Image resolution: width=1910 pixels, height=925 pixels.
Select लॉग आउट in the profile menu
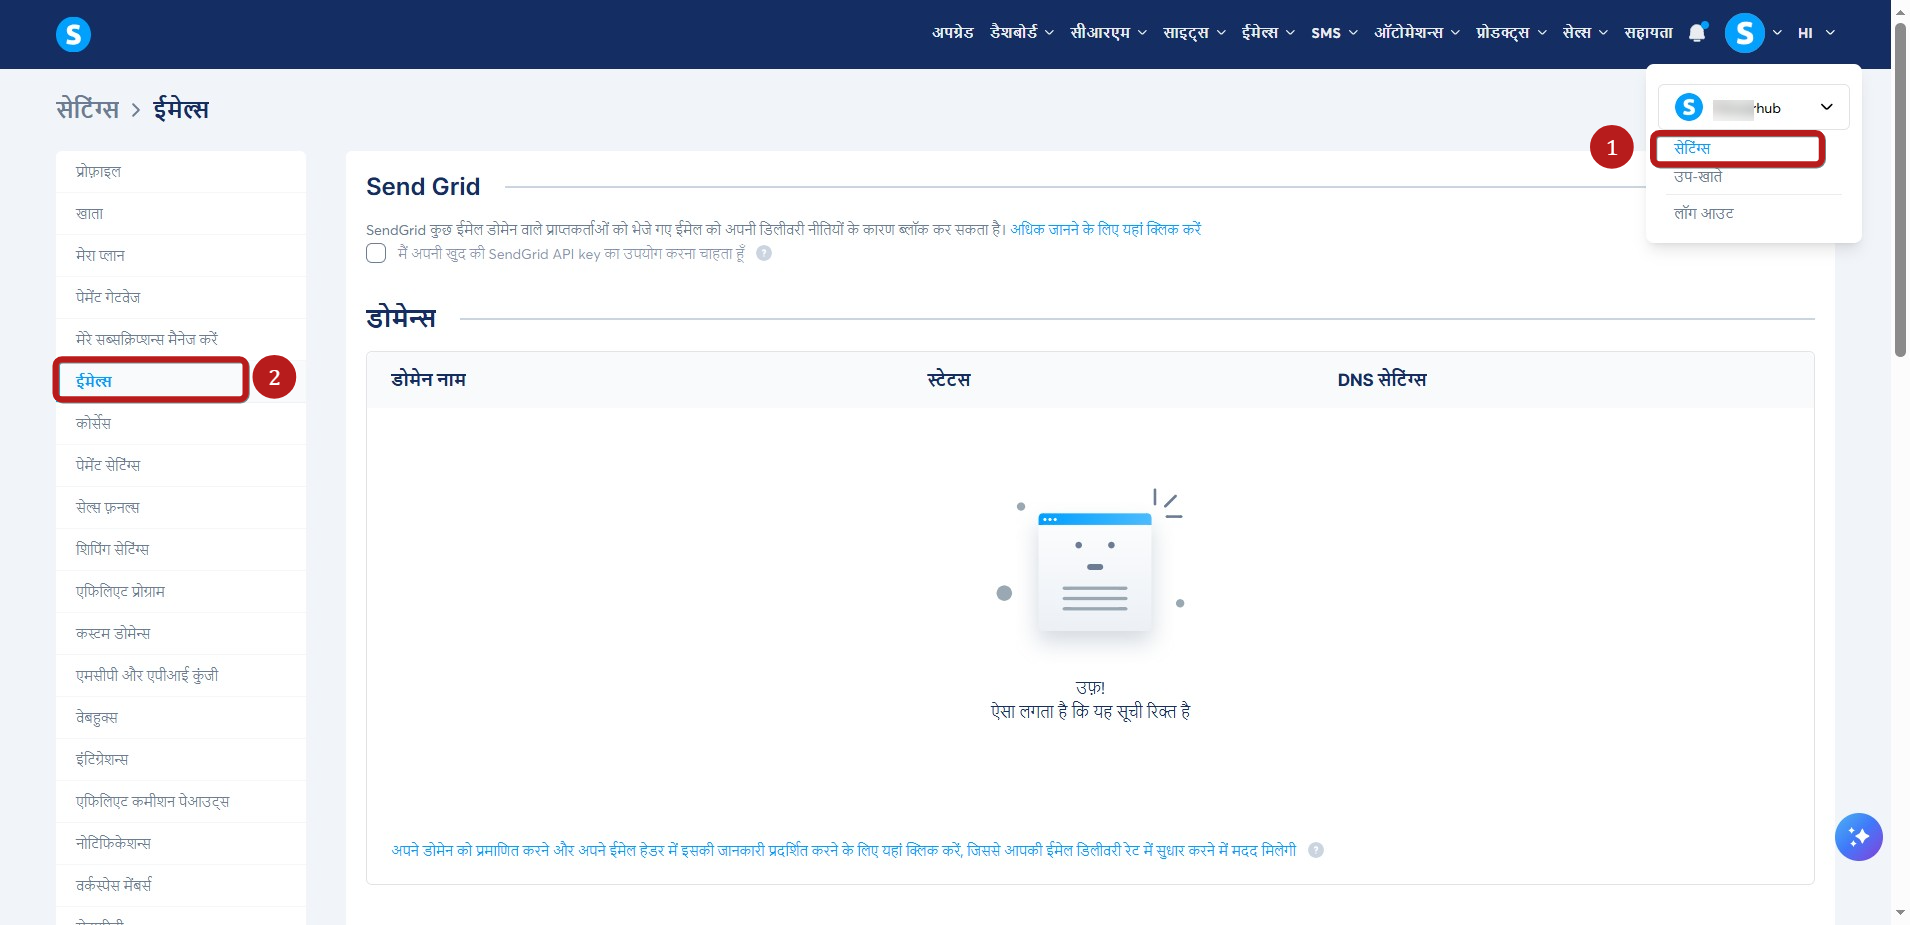1704,213
